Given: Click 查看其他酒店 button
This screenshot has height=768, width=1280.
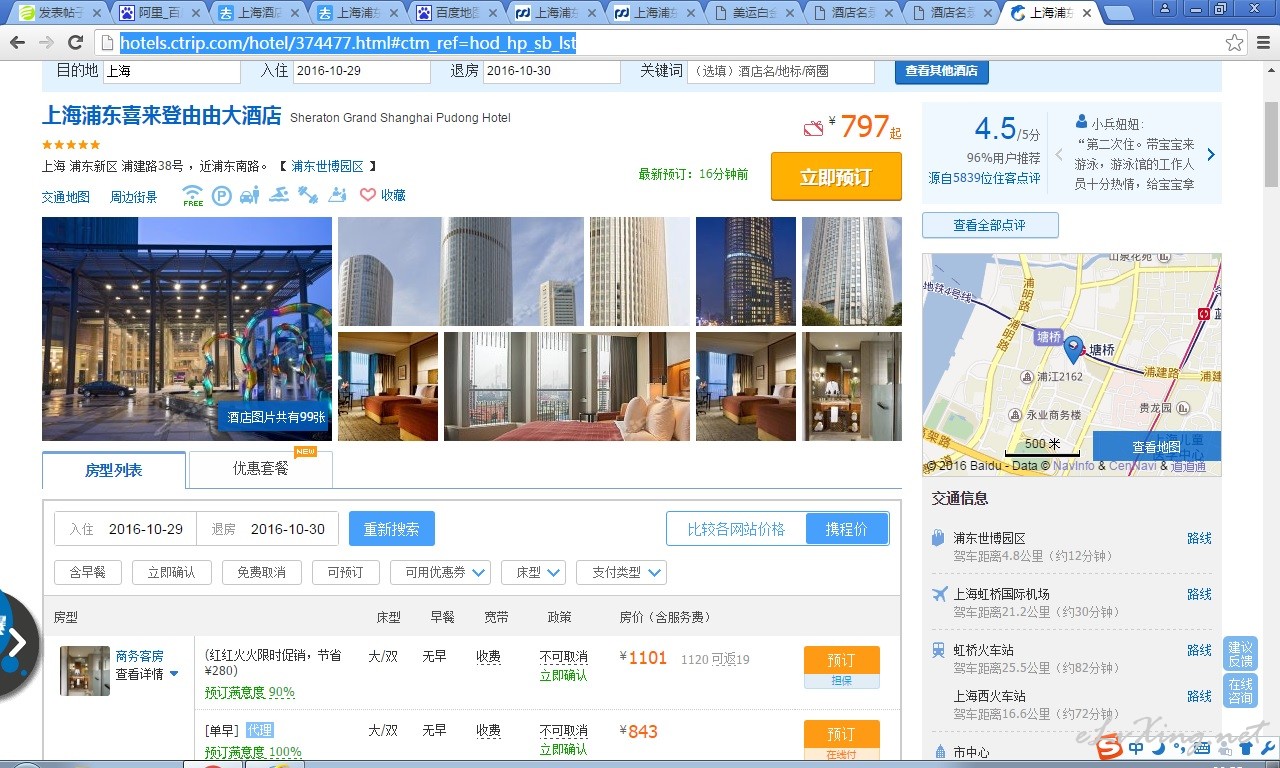Looking at the screenshot, I should click(x=941, y=71).
